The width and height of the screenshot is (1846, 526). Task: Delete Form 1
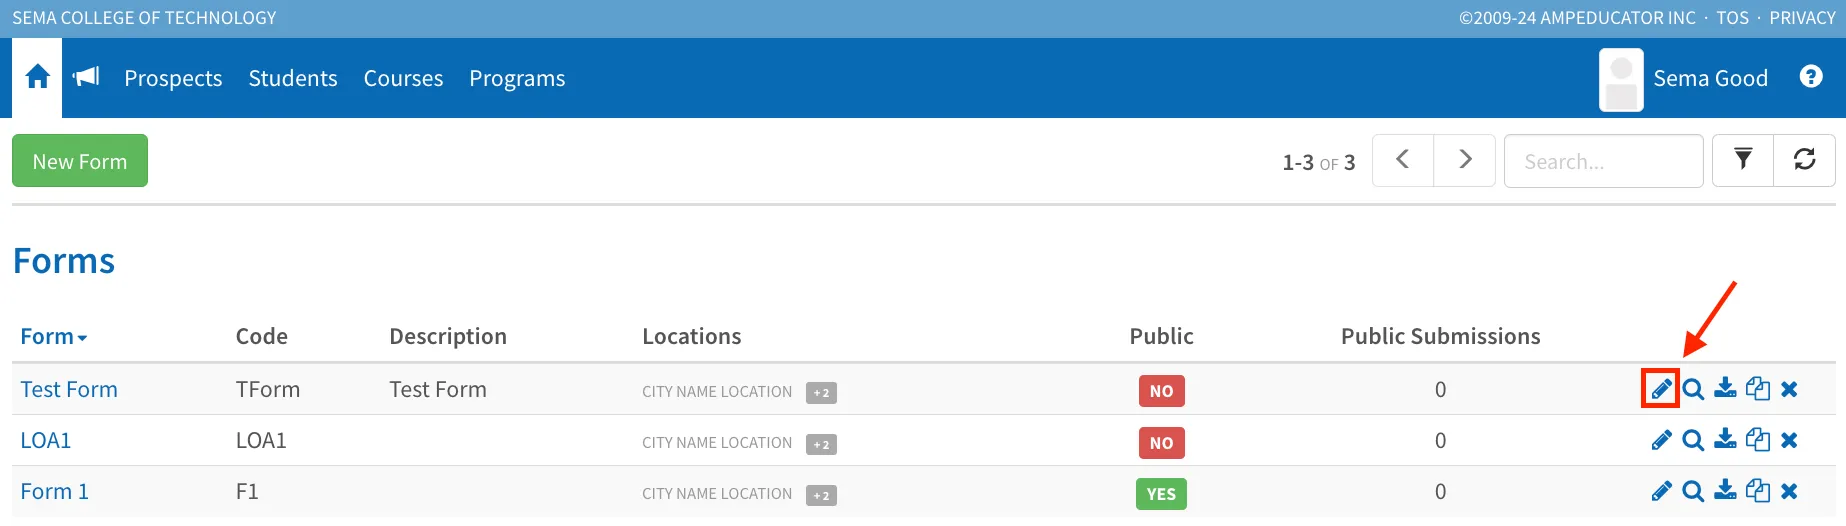(x=1789, y=491)
